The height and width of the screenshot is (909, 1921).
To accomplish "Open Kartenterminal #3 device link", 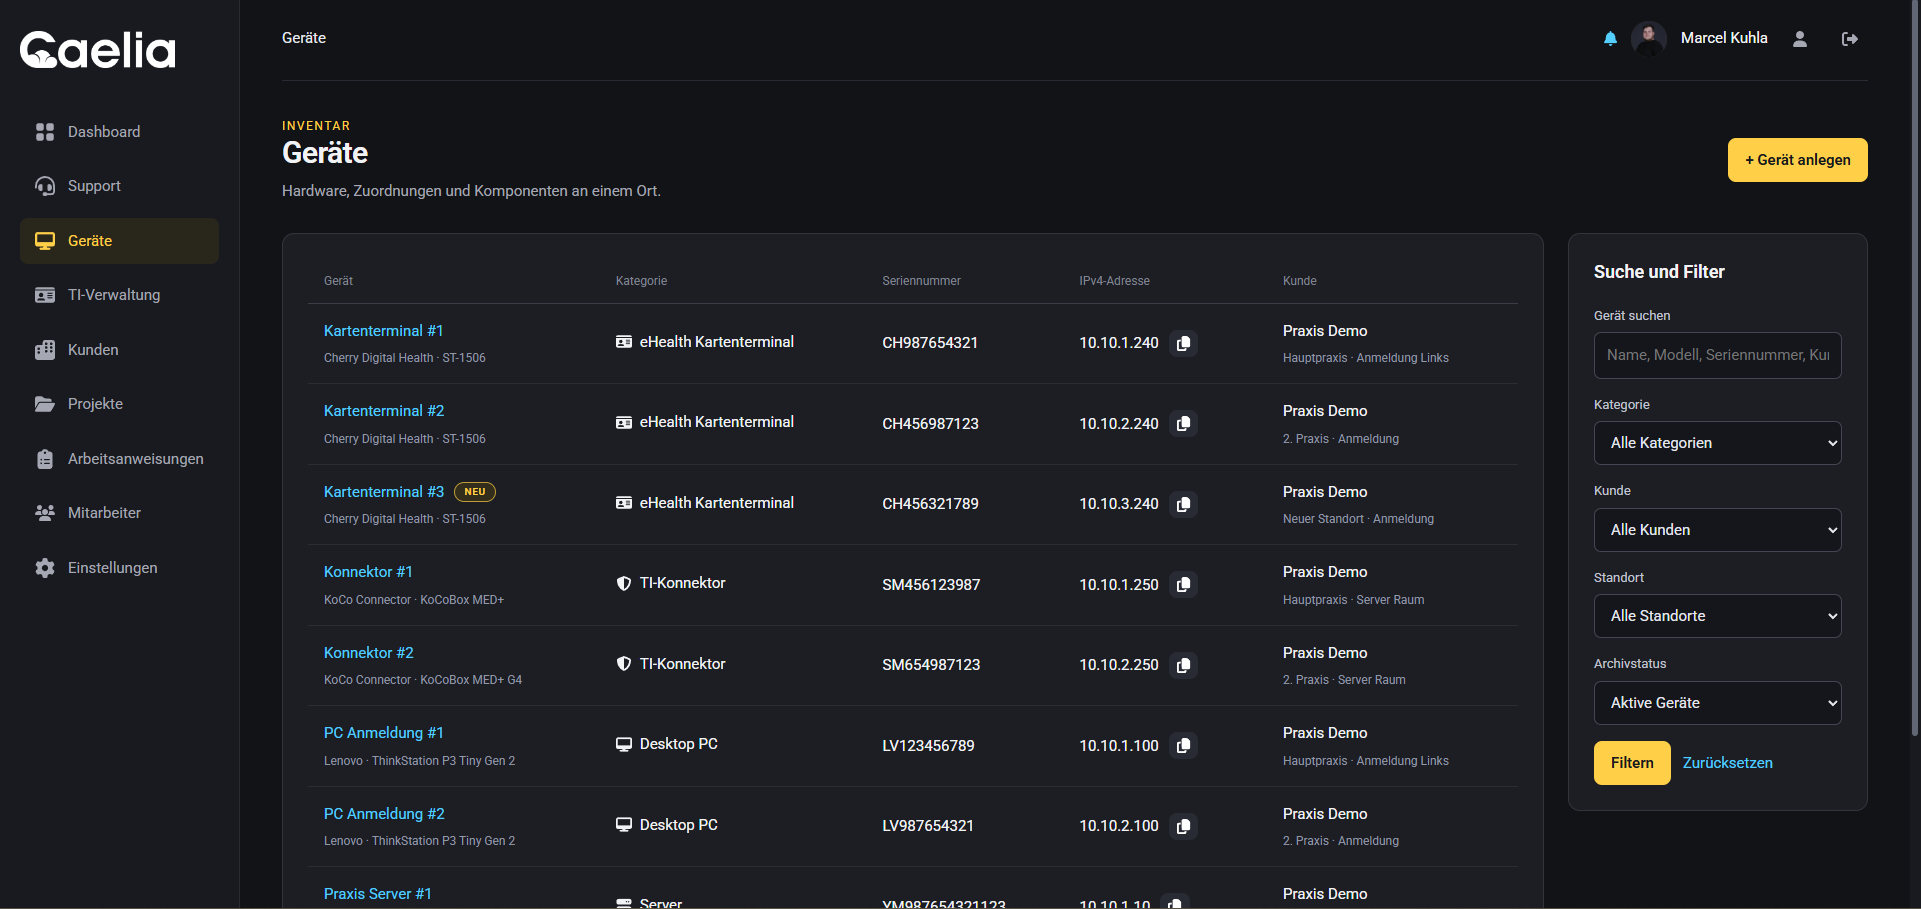I will pos(384,492).
